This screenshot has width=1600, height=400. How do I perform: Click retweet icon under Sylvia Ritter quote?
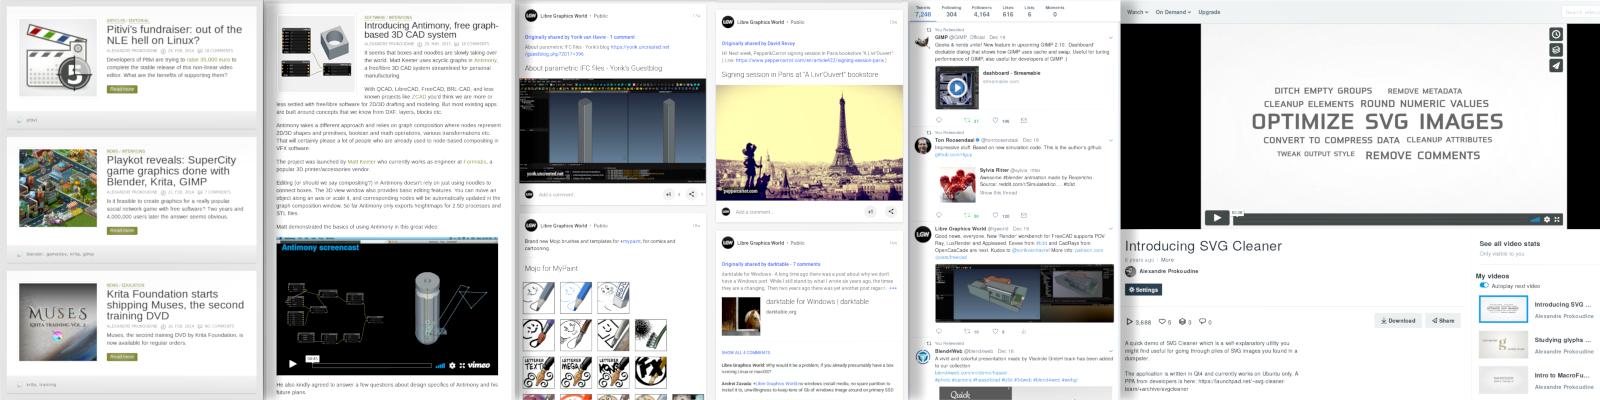(x=968, y=215)
